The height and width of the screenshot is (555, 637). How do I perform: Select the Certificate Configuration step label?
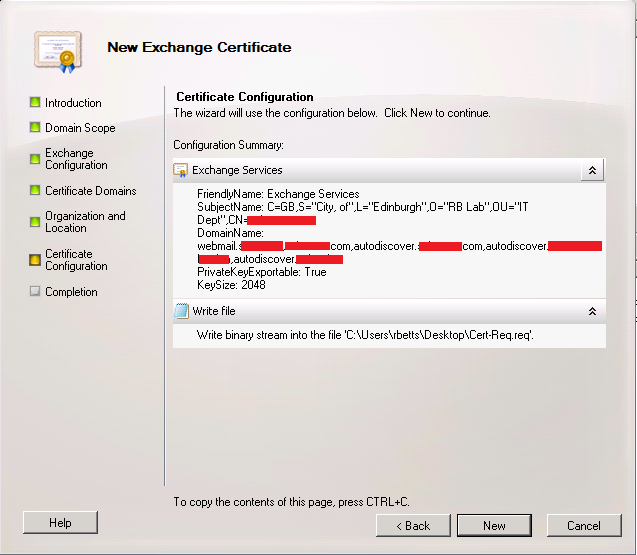point(76,260)
